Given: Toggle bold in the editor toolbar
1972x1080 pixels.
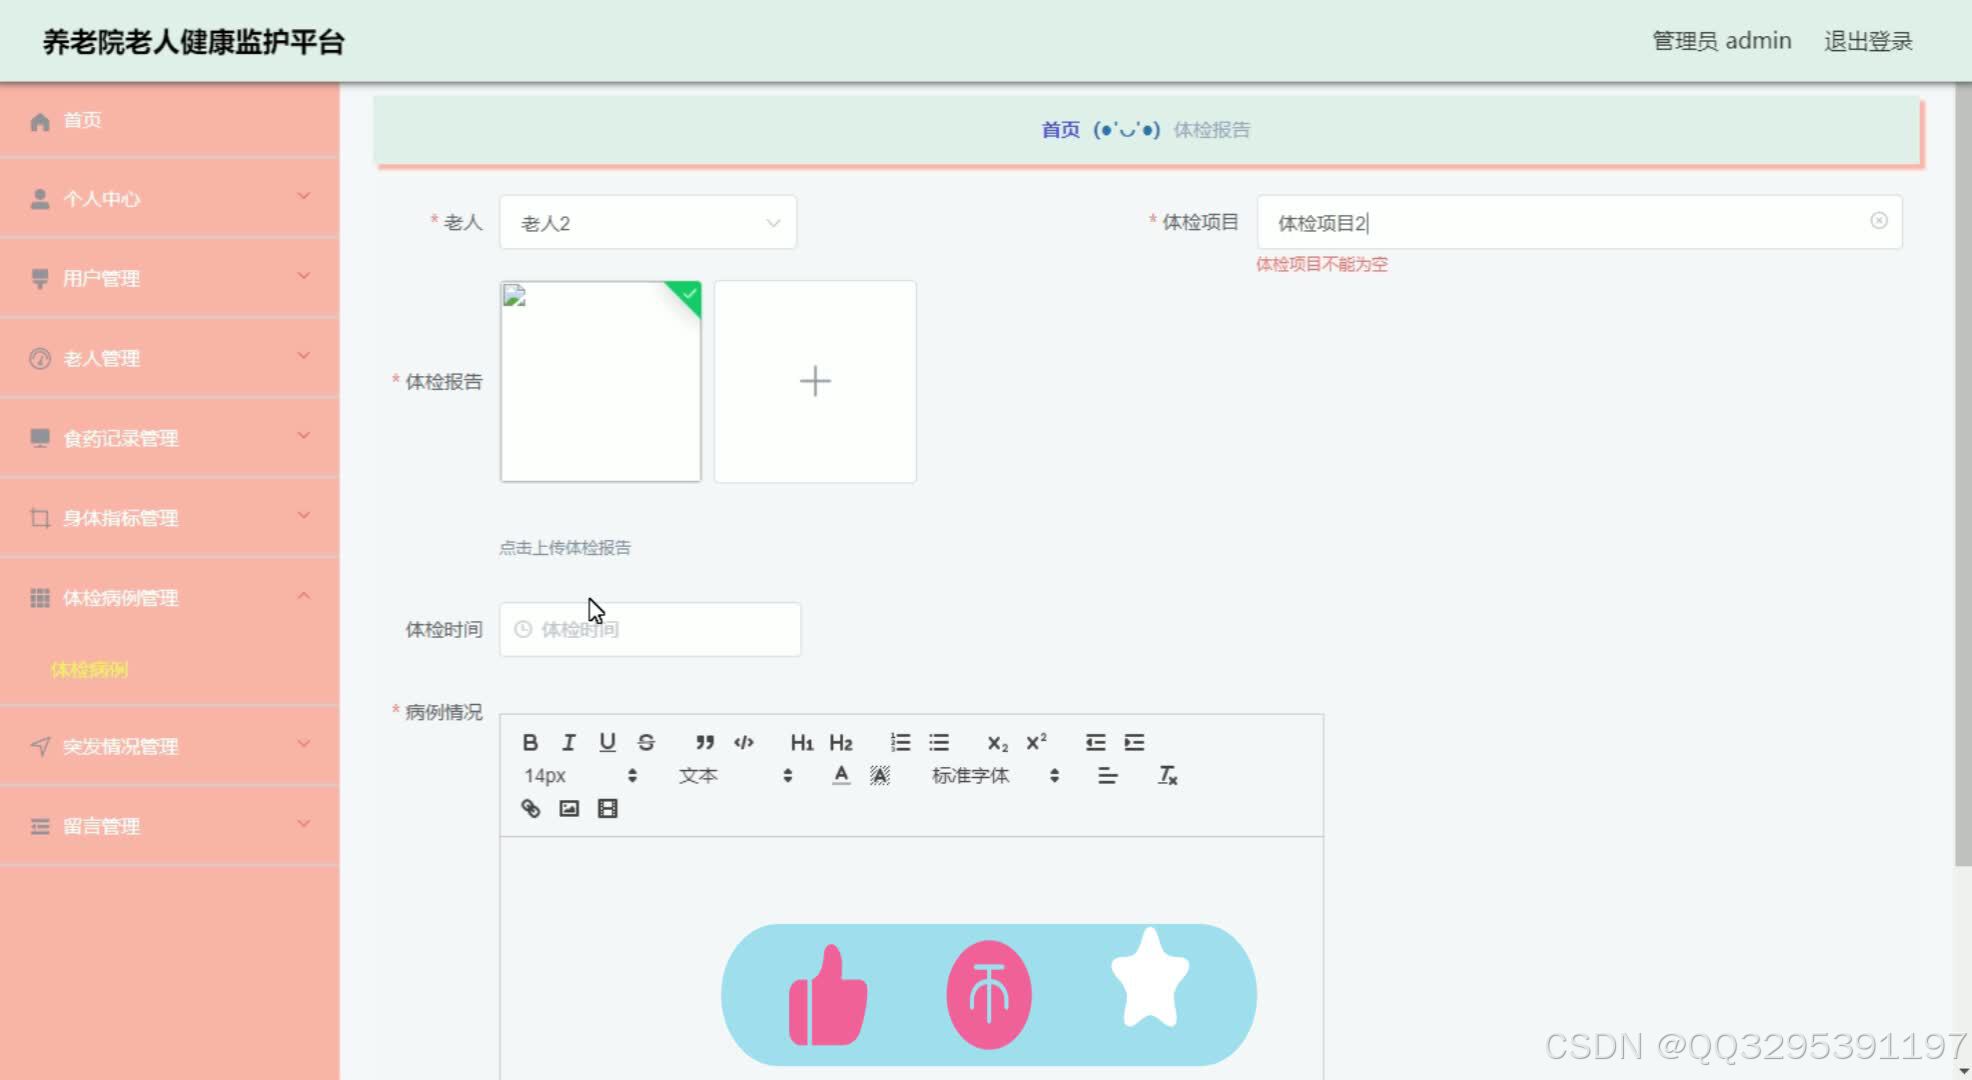Looking at the screenshot, I should tap(530, 742).
